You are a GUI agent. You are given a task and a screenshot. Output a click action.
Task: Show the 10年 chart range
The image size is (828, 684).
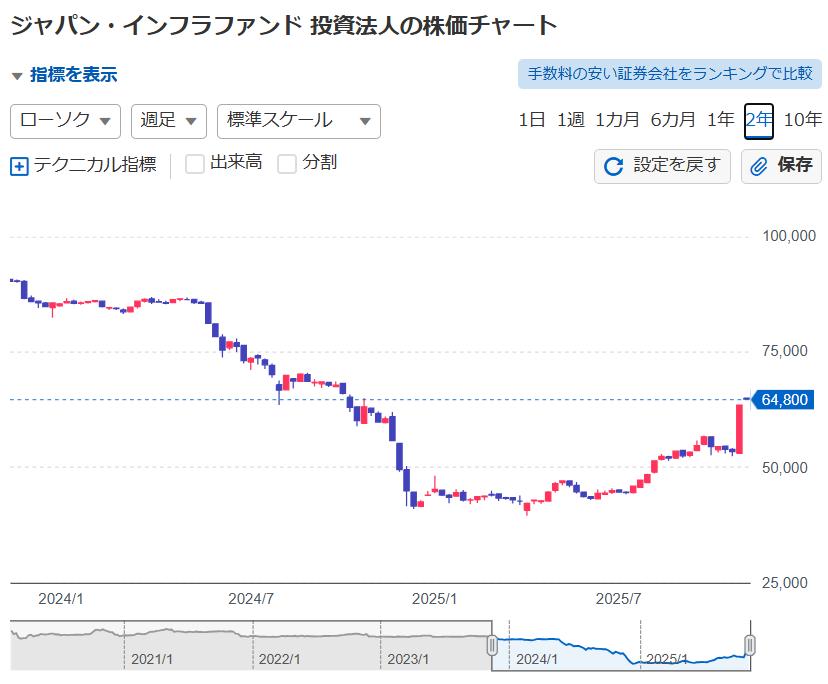(802, 121)
